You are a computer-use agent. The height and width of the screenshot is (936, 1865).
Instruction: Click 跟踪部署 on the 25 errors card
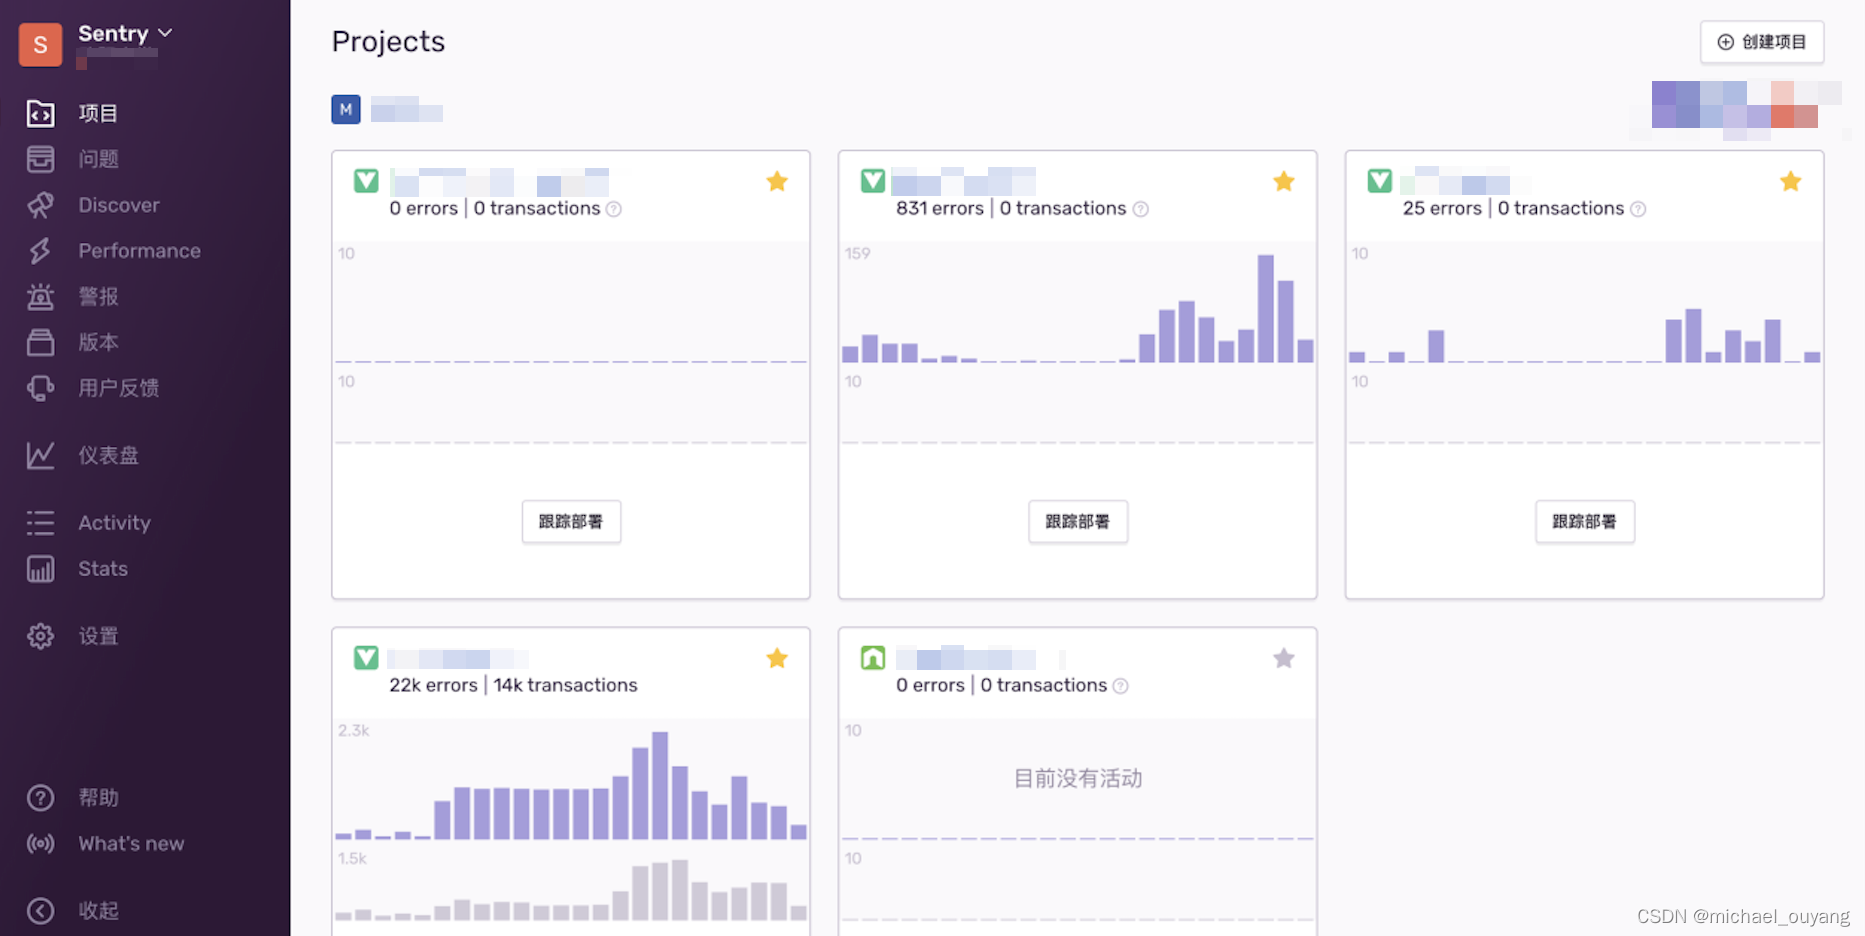tap(1585, 522)
